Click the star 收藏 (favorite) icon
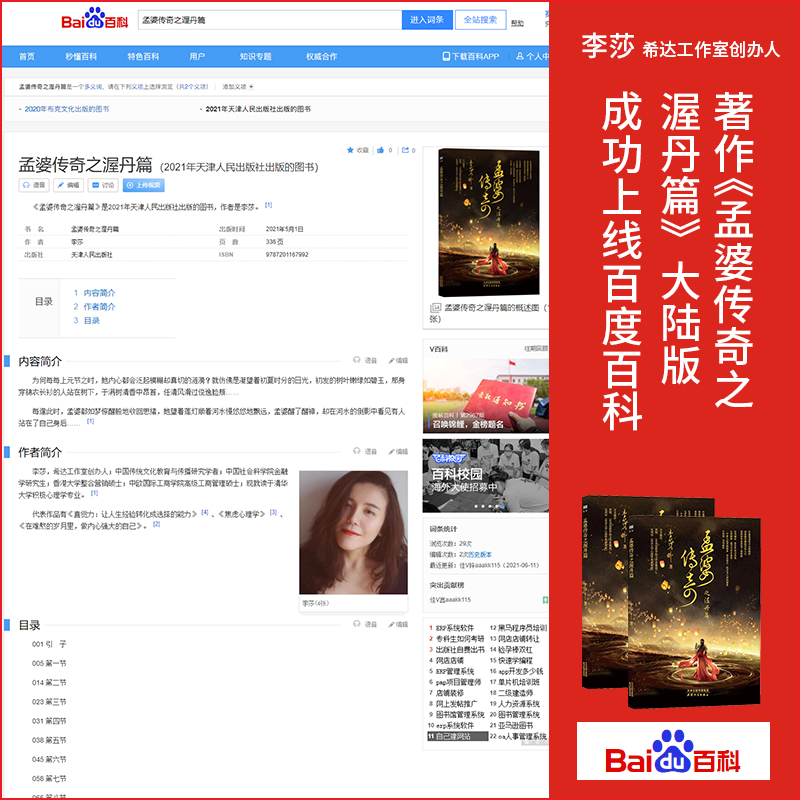 point(351,150)
